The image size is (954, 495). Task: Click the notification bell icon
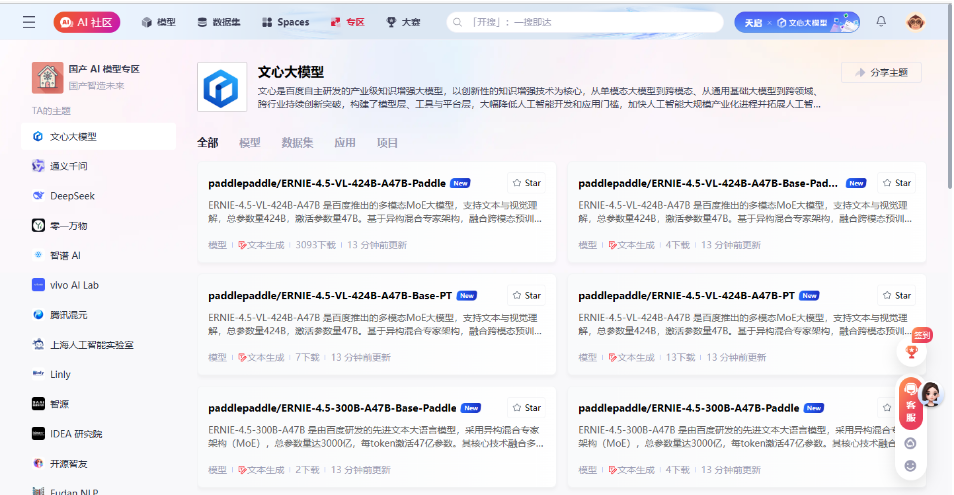(x=881, y=22)
